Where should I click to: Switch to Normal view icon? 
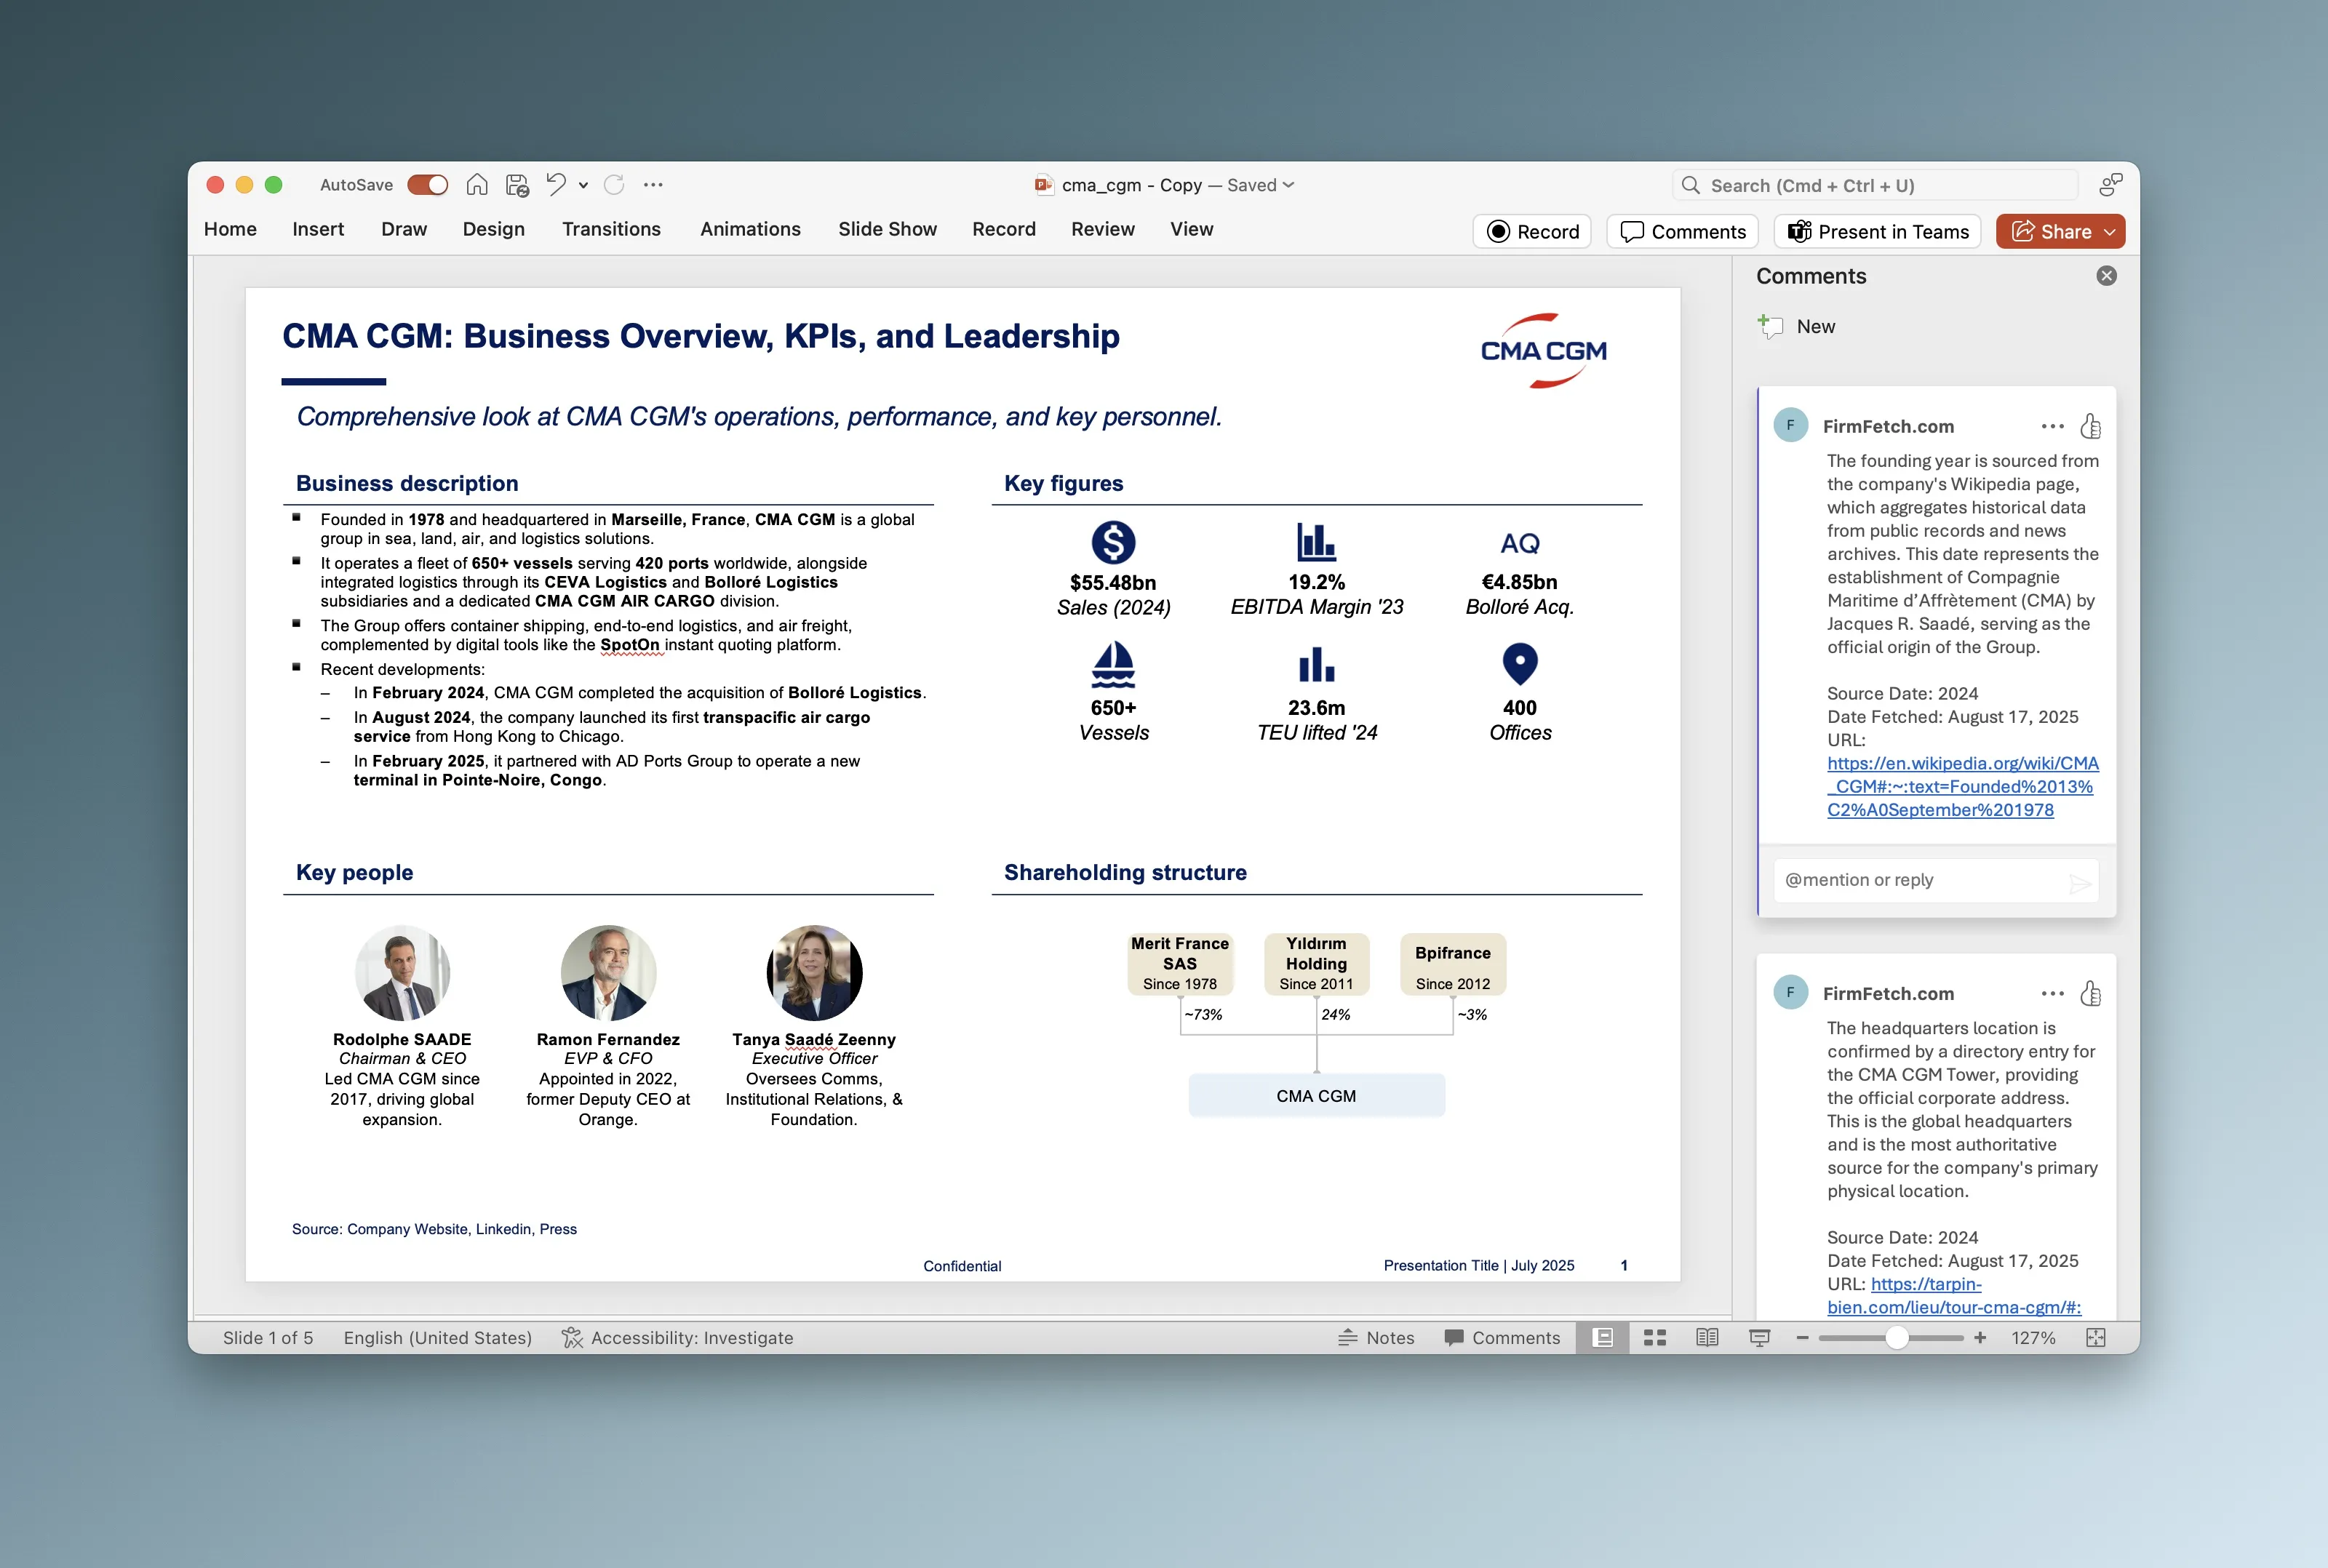pyautogui.click(x=1602, y=1338)
